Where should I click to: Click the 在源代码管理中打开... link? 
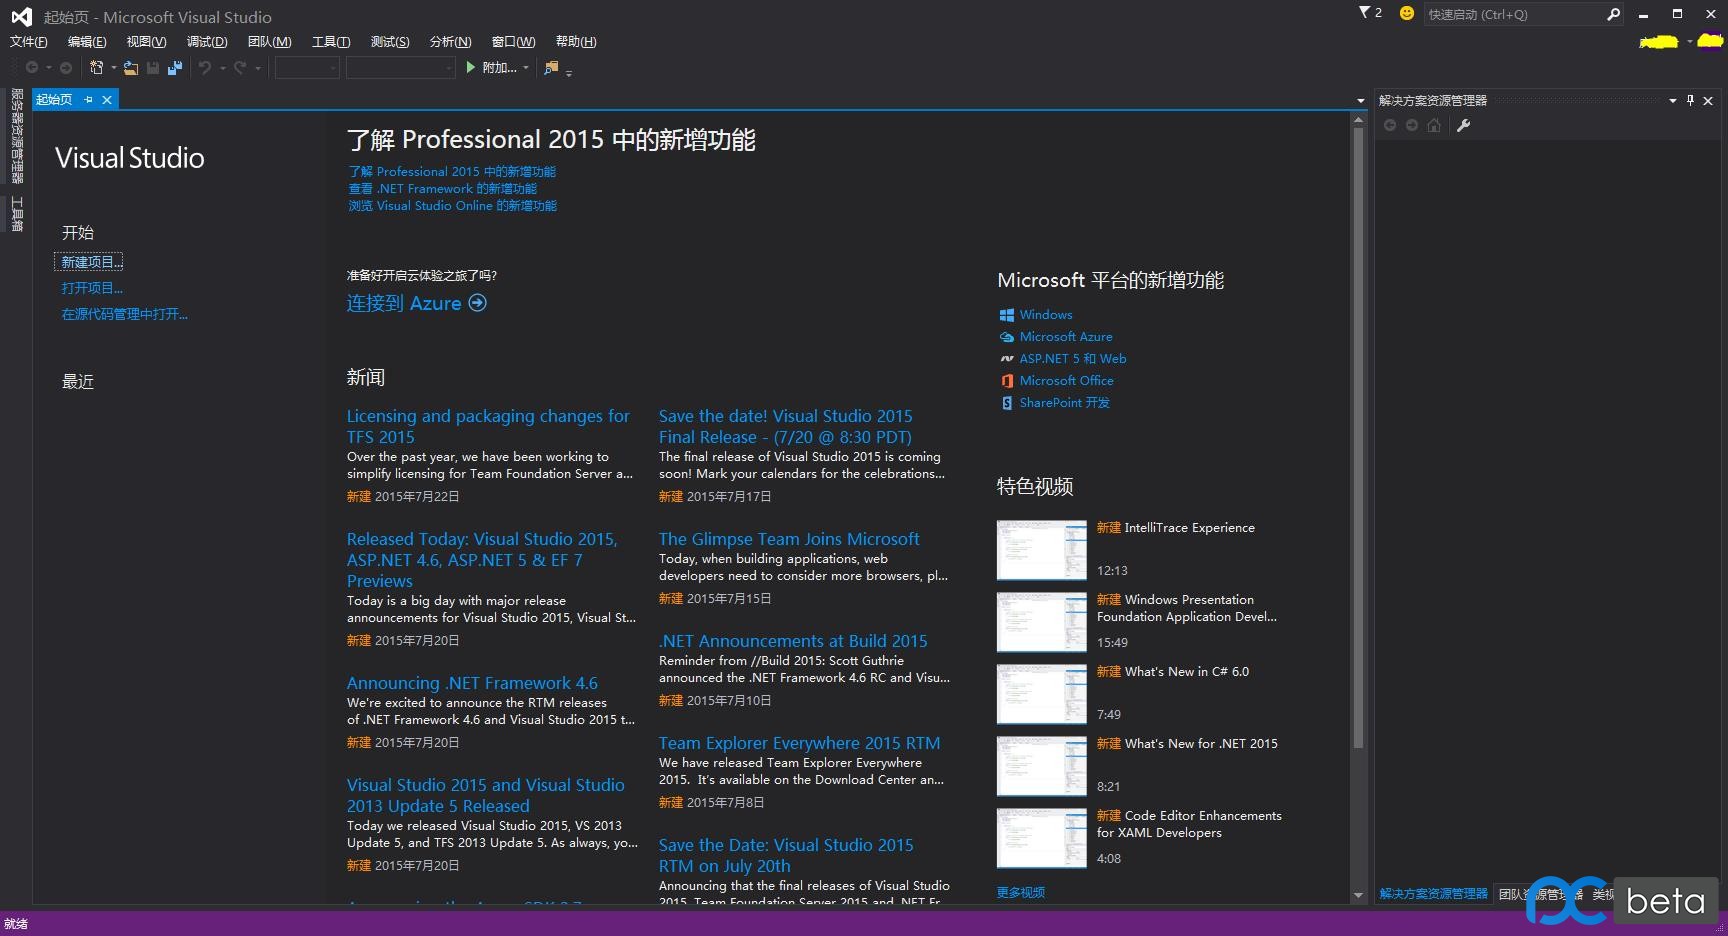(124, 314)
